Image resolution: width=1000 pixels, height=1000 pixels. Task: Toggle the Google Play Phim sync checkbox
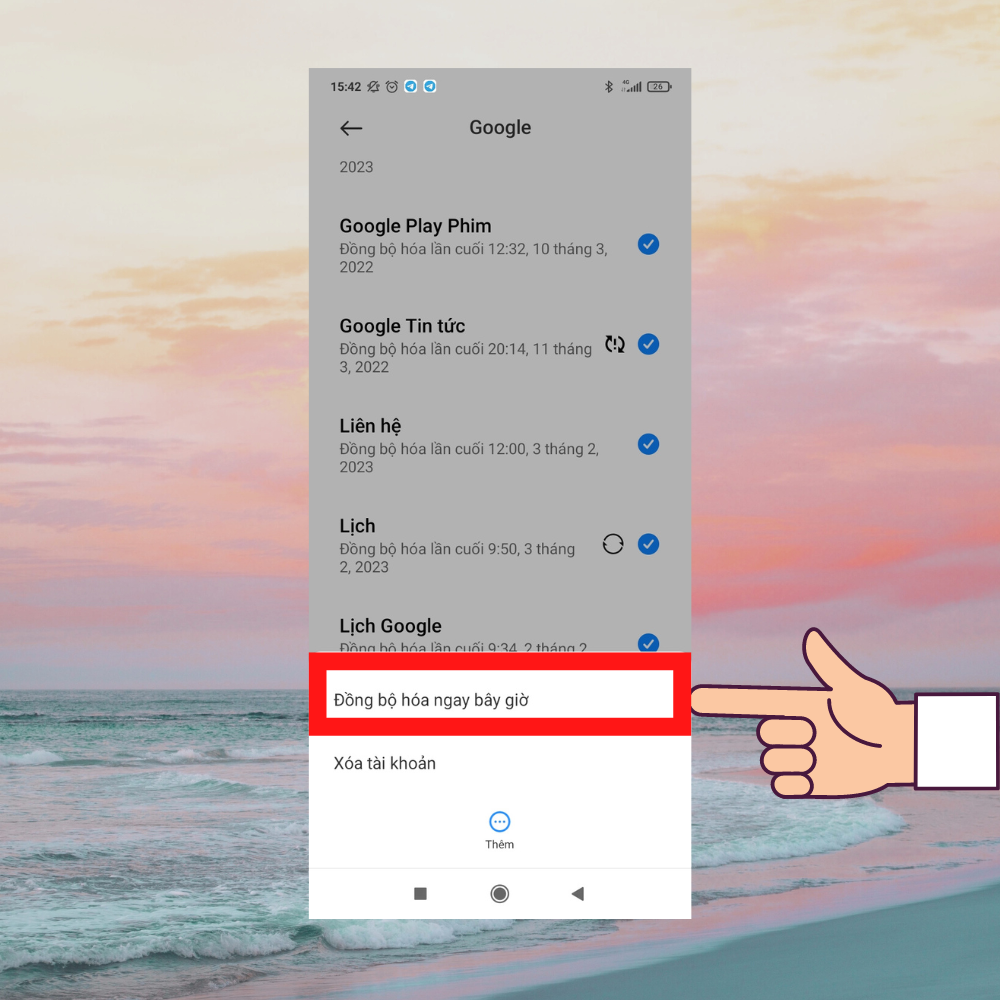[x=648, y=244]
